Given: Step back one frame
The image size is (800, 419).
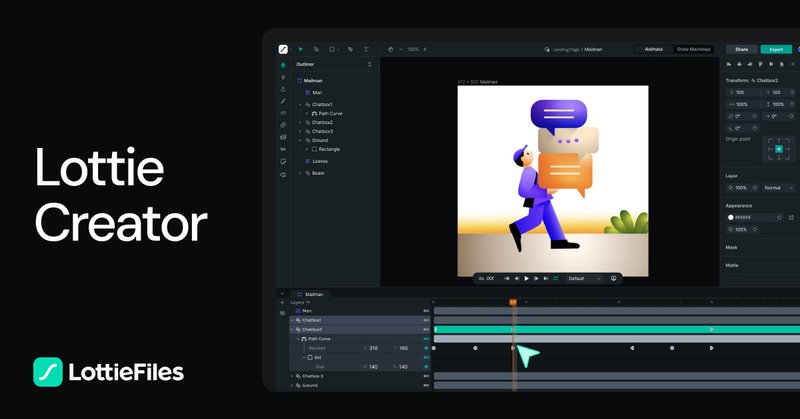Looking at the screenshot, I should tap(516, 279).
